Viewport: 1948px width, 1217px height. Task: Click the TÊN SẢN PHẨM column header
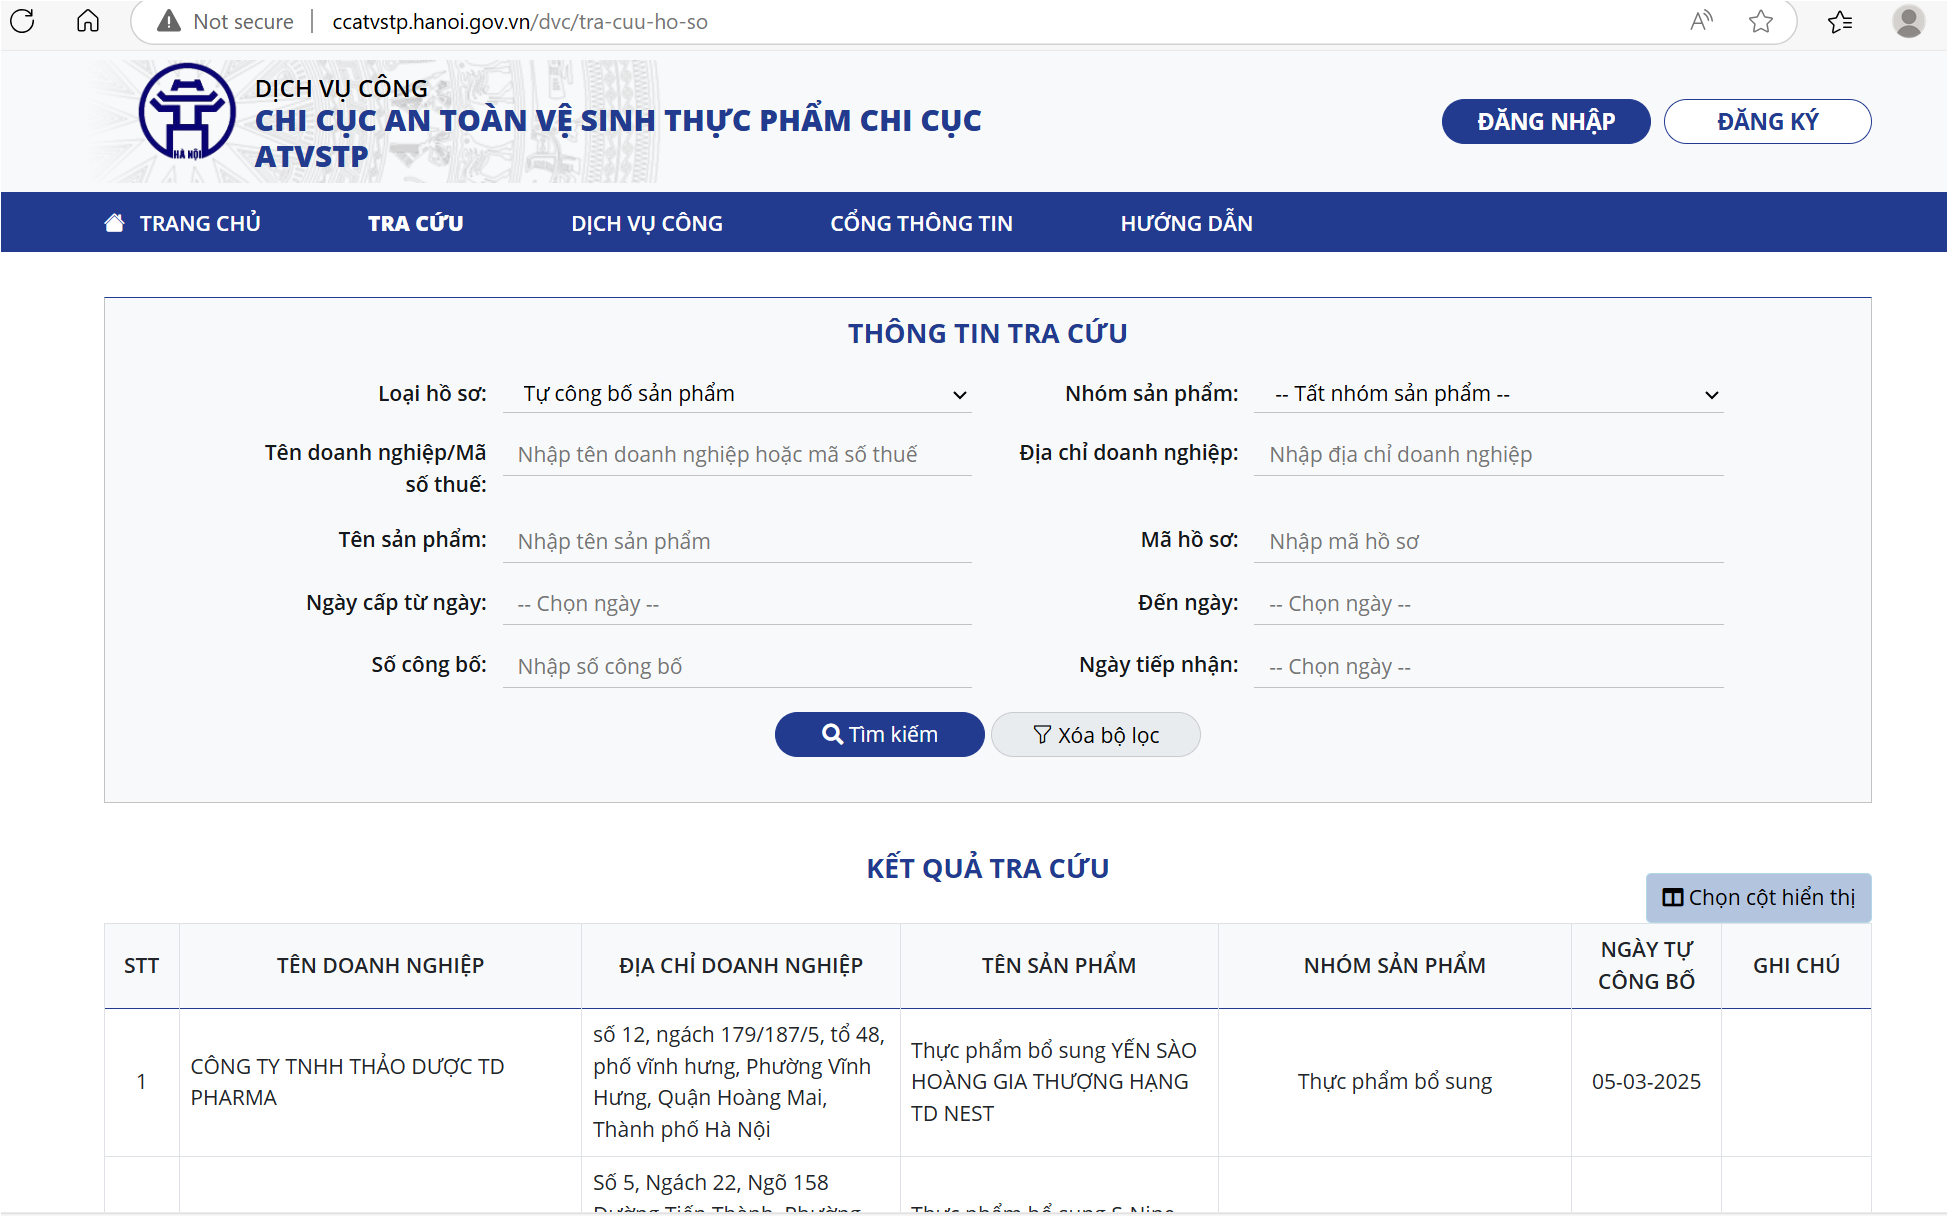(x=1059, y=966)
